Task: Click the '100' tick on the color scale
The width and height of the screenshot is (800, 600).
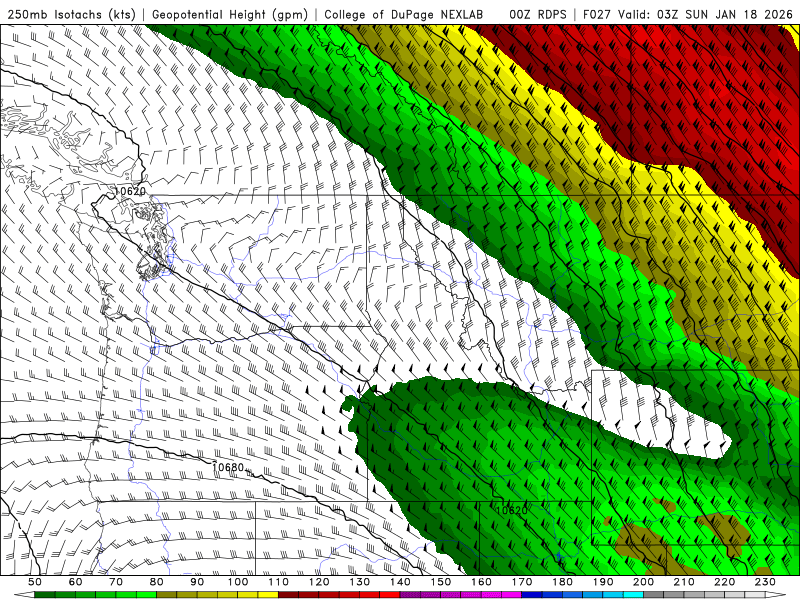Action: click(x=238, y=582)
